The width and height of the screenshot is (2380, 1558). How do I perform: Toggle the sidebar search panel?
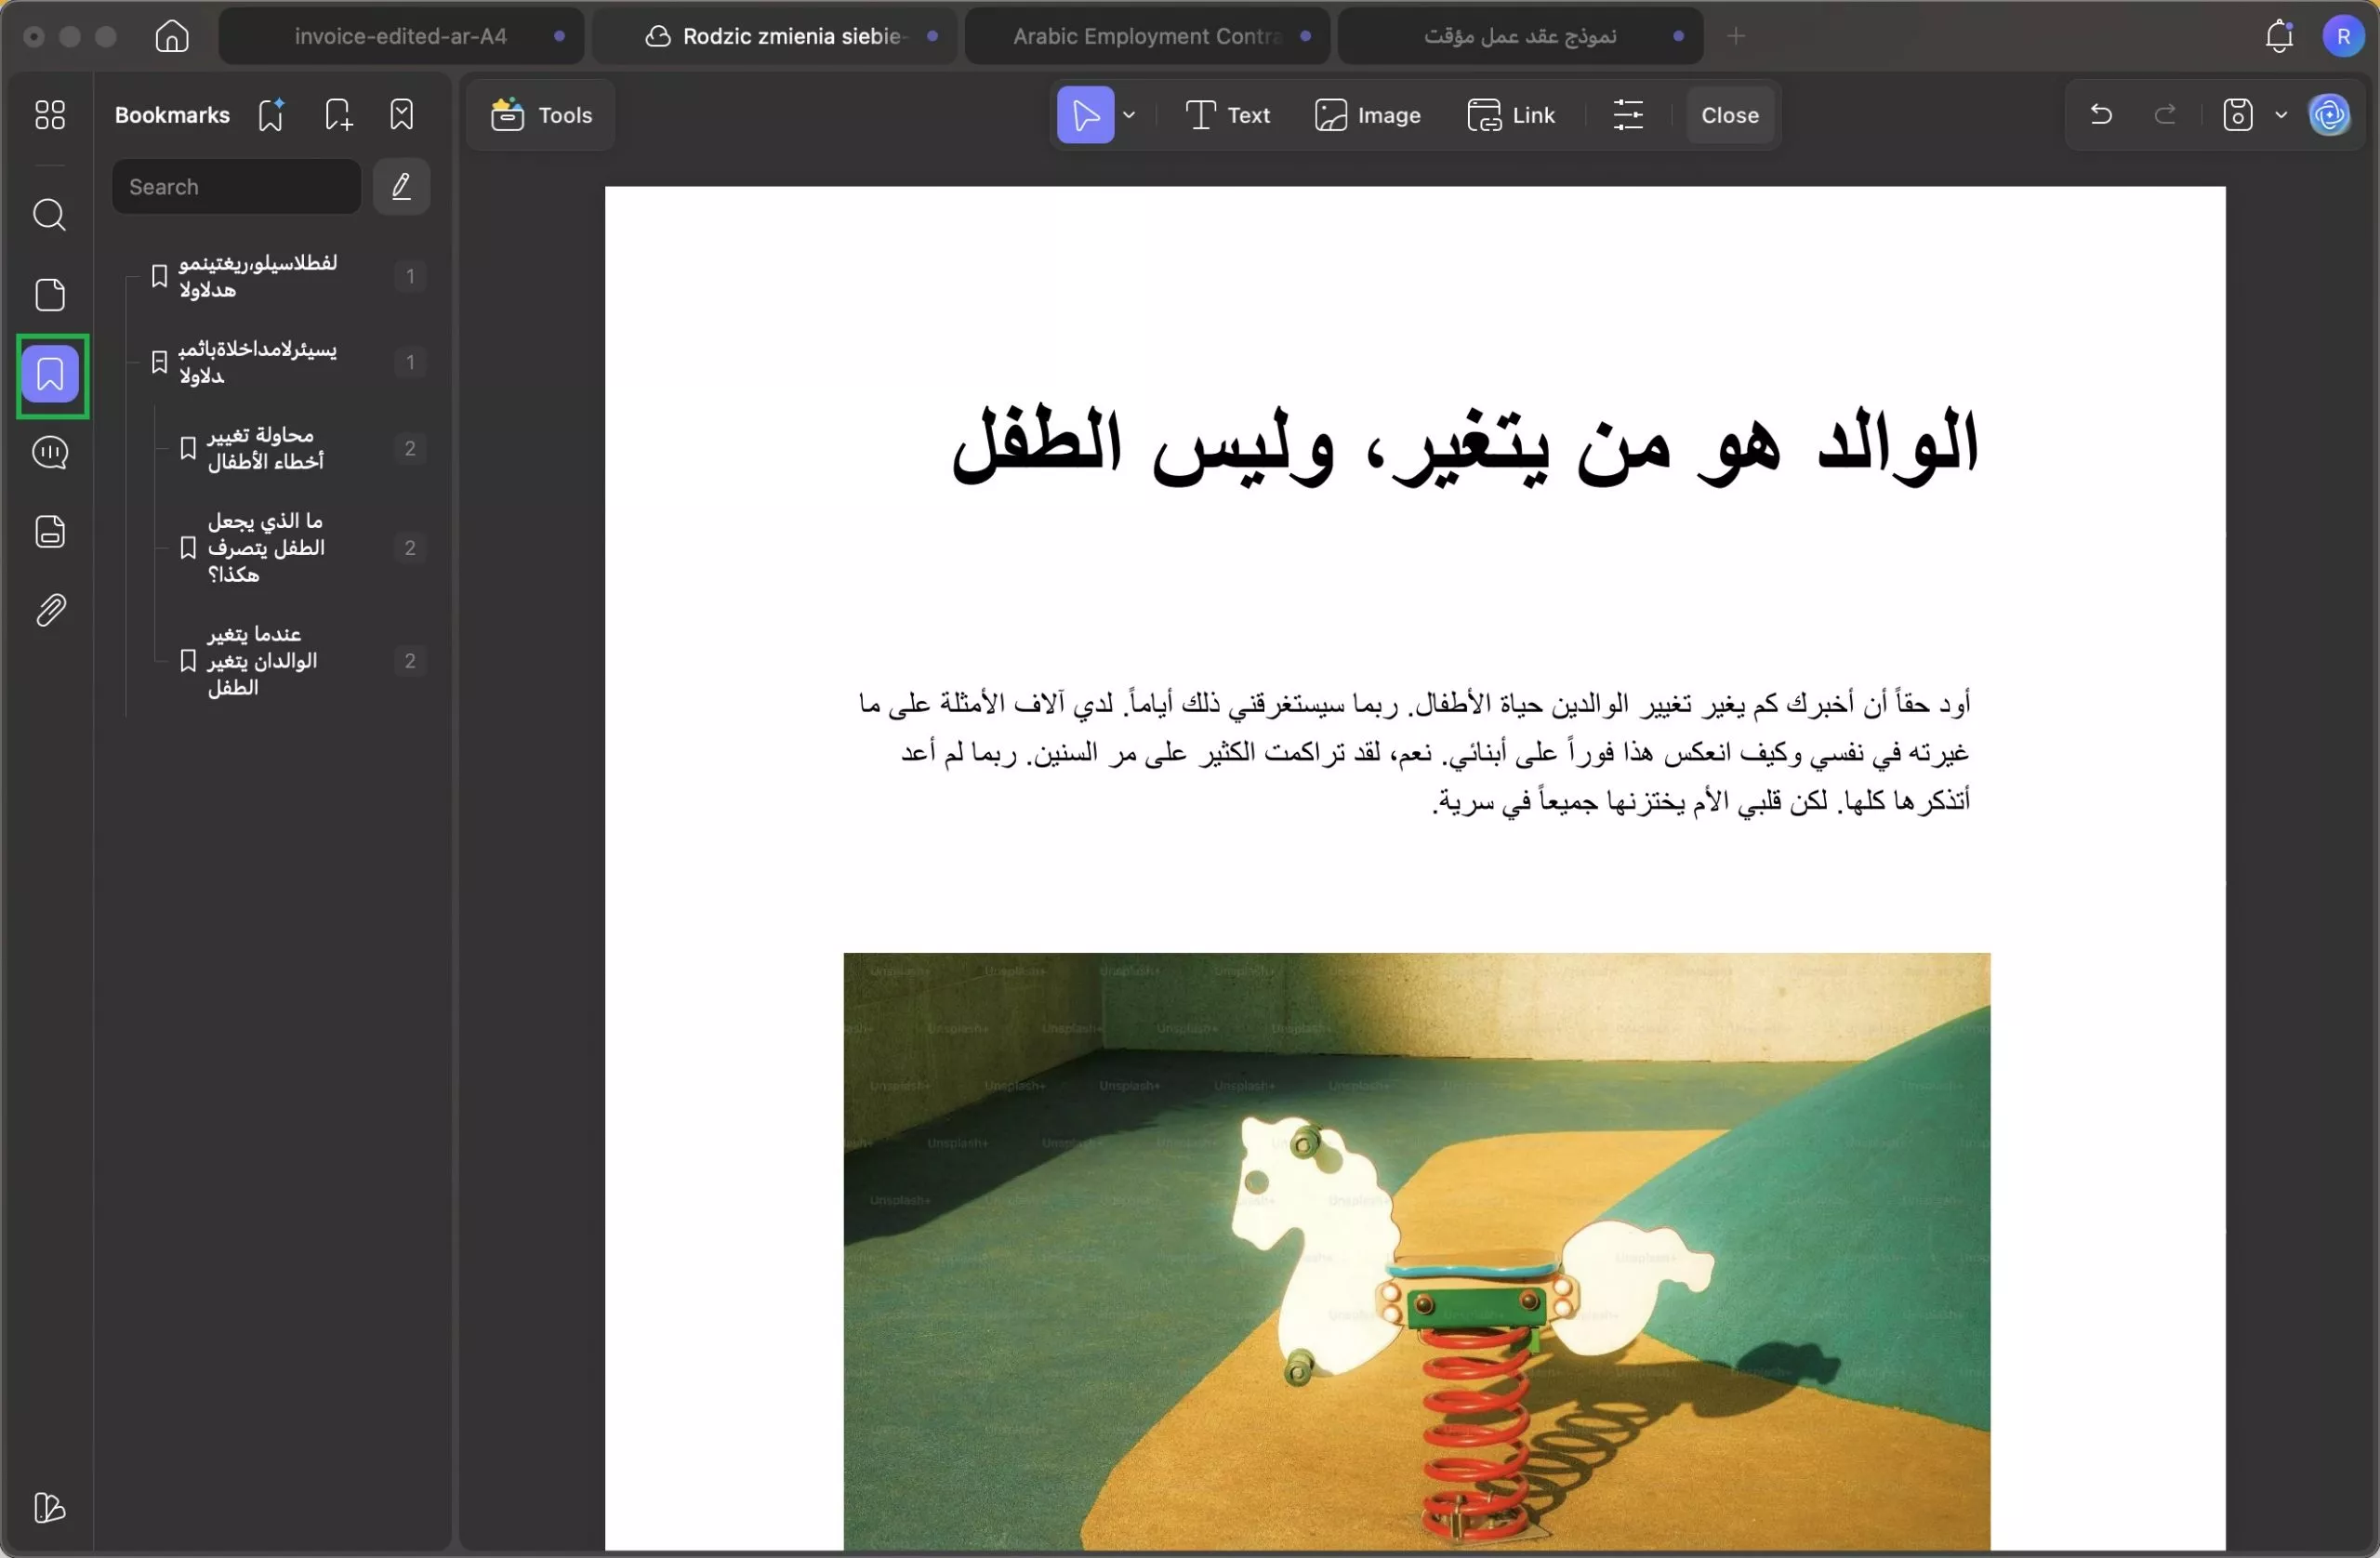(x=49, y=215)
